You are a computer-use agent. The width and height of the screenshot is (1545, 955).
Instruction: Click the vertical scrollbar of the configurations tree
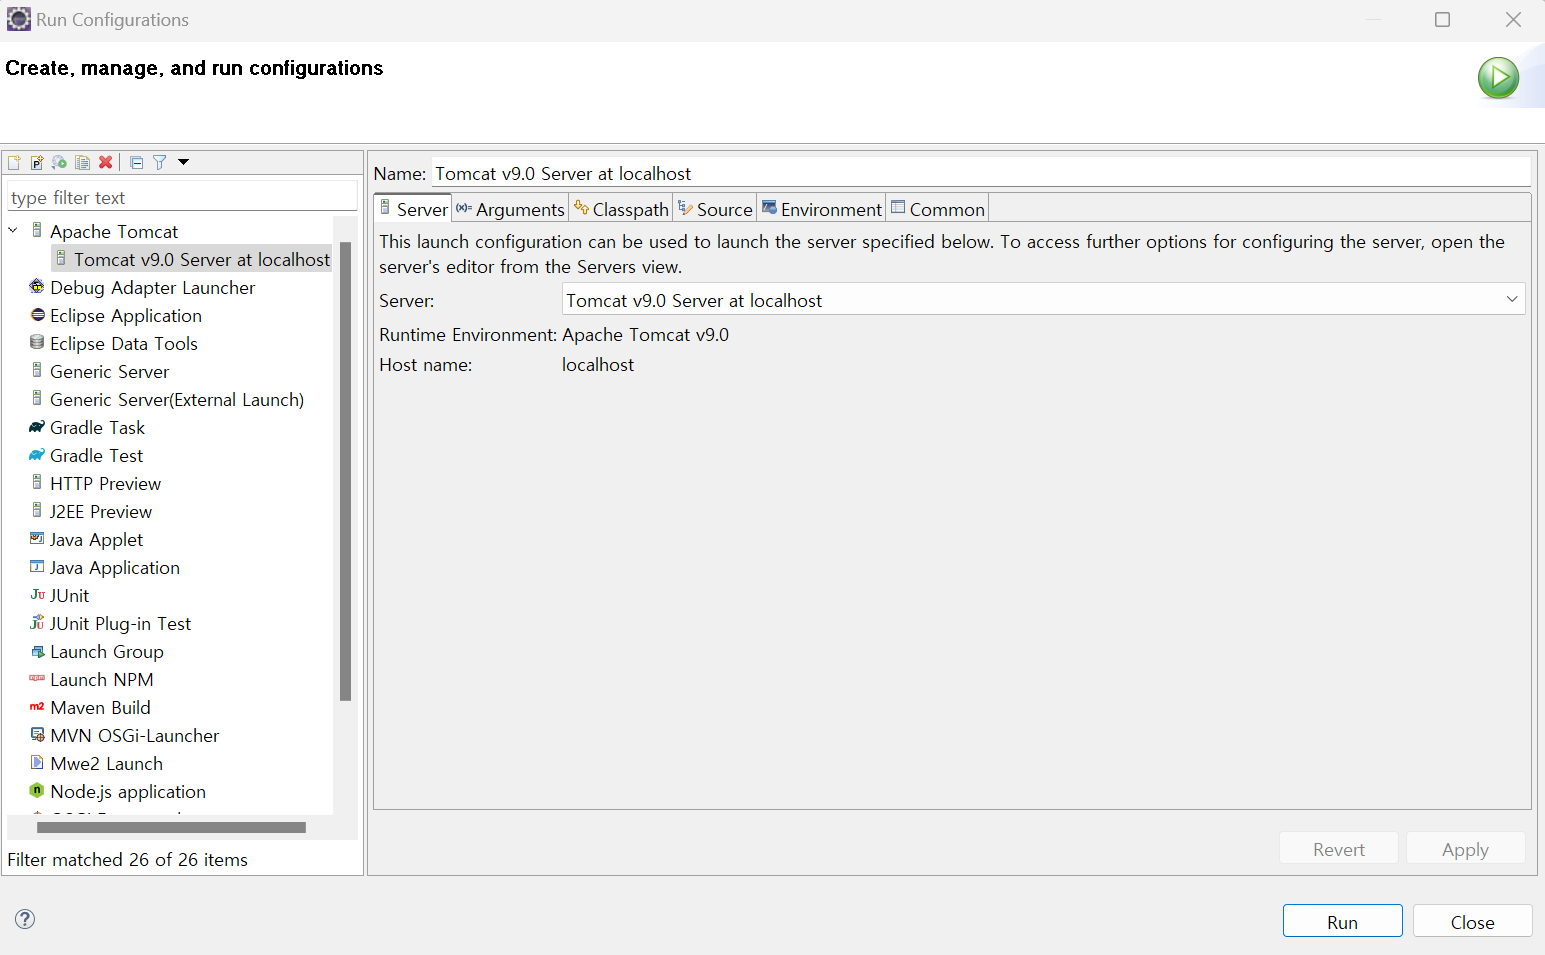(345, 471)
